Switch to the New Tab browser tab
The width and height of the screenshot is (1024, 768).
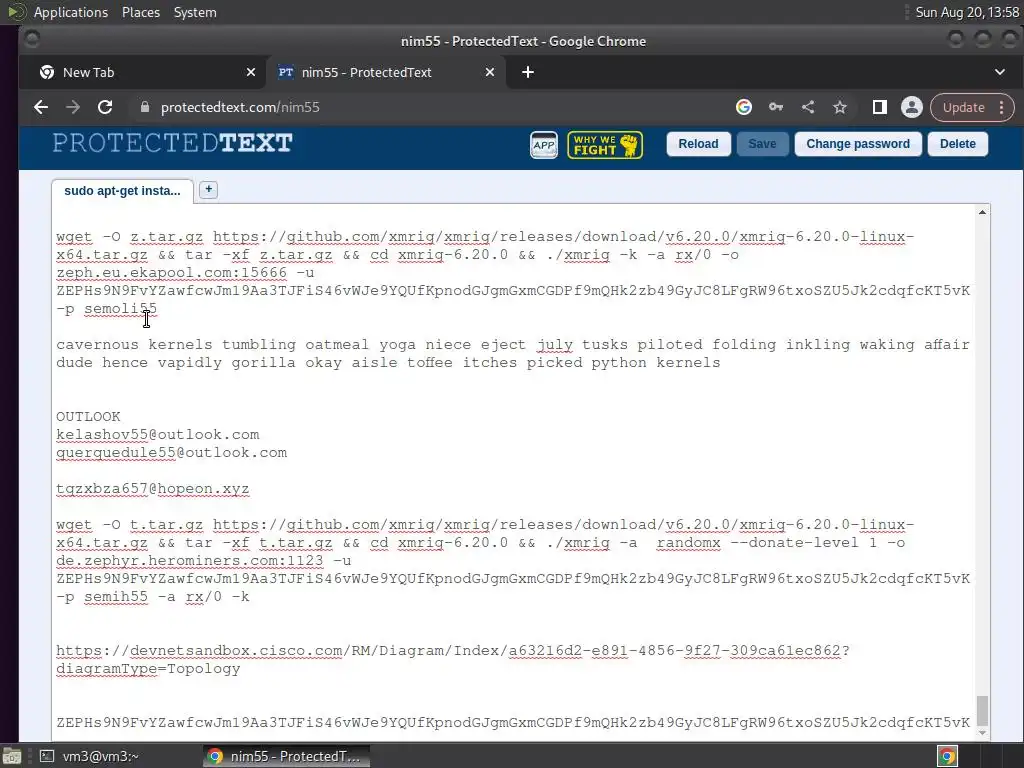pos(142,72)
